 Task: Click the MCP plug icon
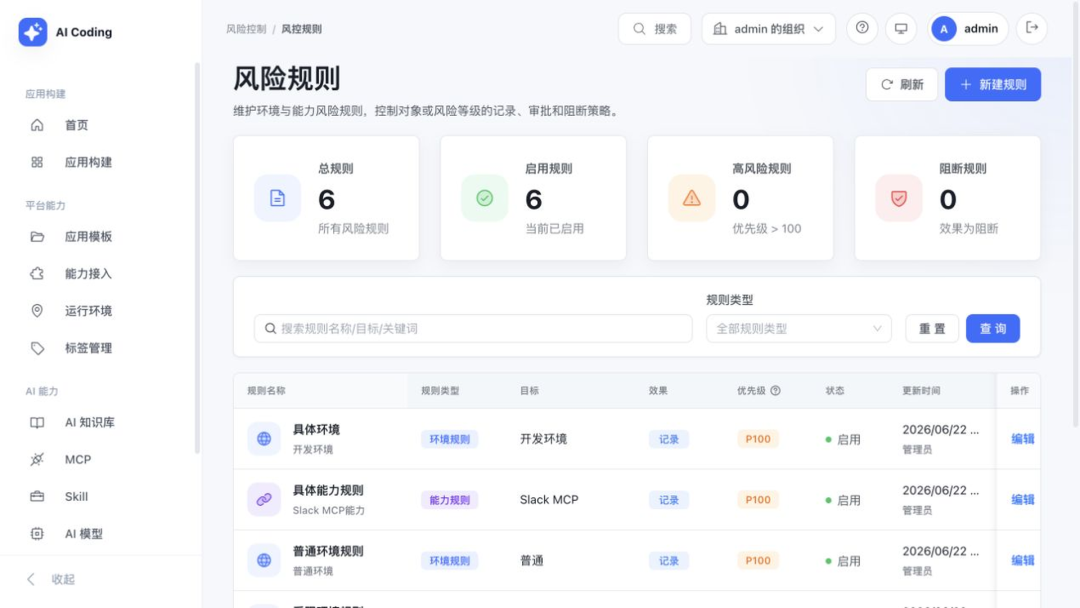click(37, 460)
